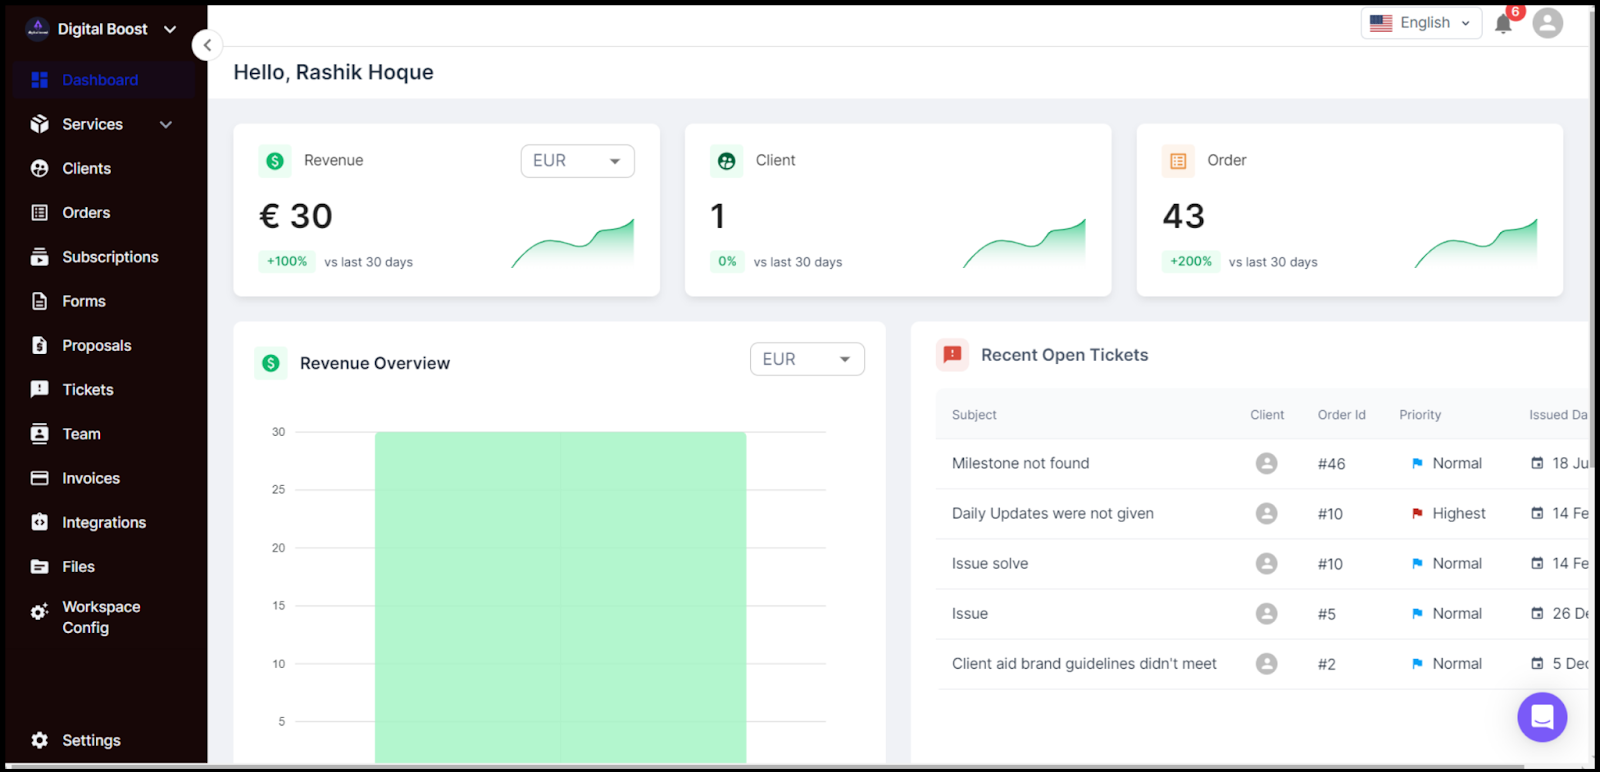The height and width of the screenshot is (772, 1600).
Task: Open the Client aid brand guidelines ticket
Action: (1084, 663)
